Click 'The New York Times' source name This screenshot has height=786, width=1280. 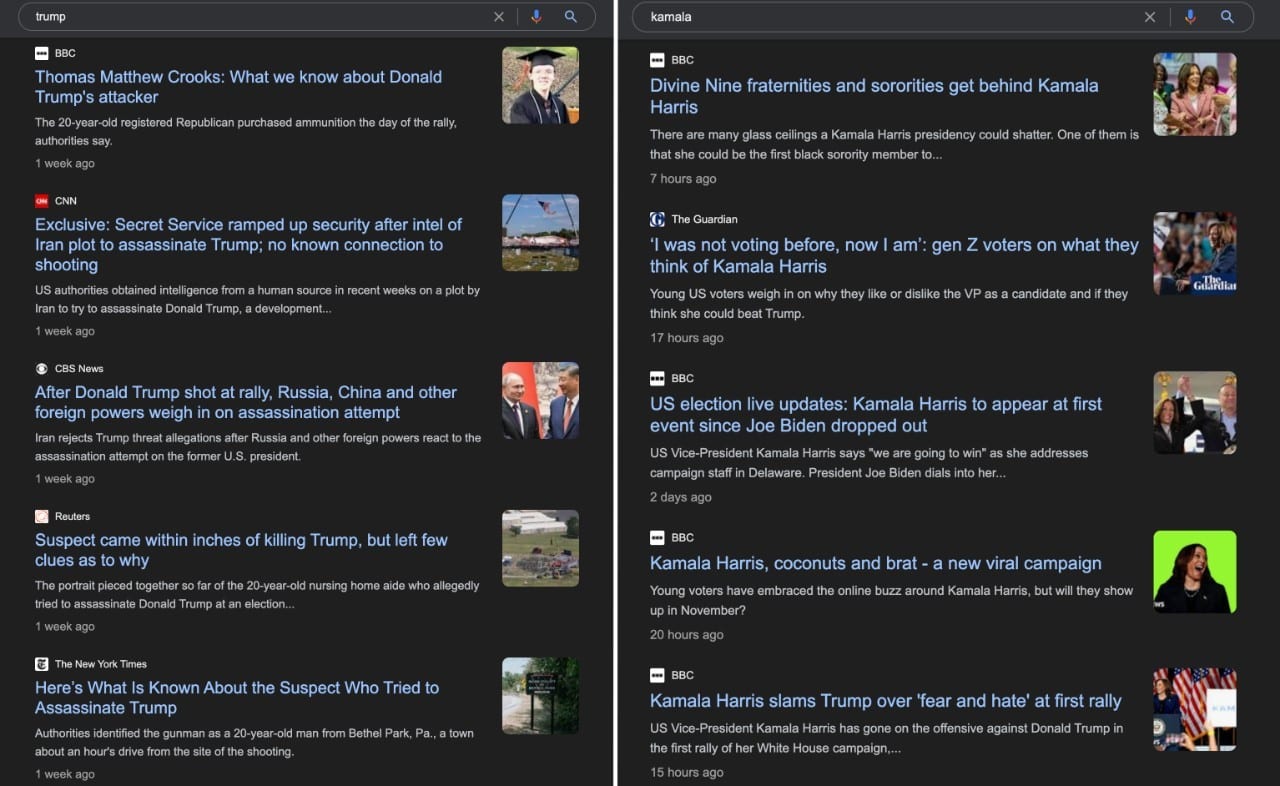101,664
